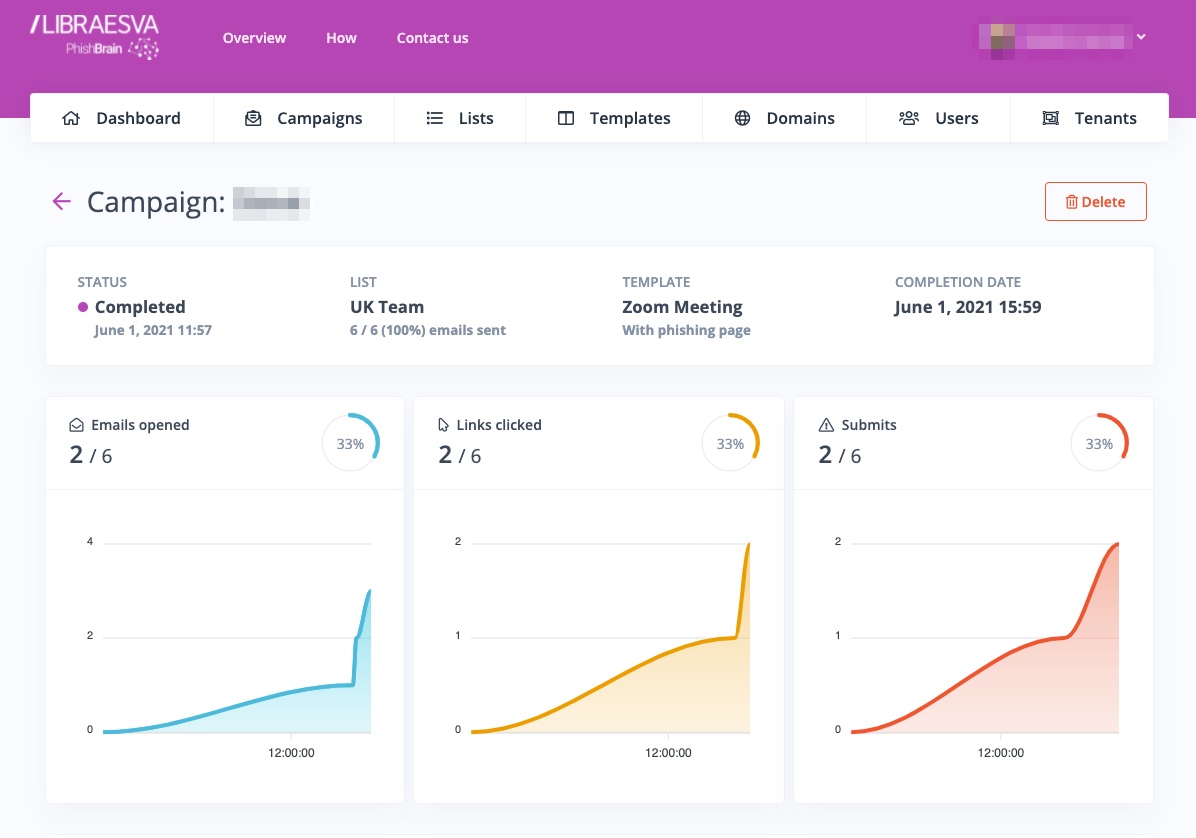This screenshot has width=1196, height=838.
Task: Click the Links clicked 33% progress ring
Action: pos(730,444)
